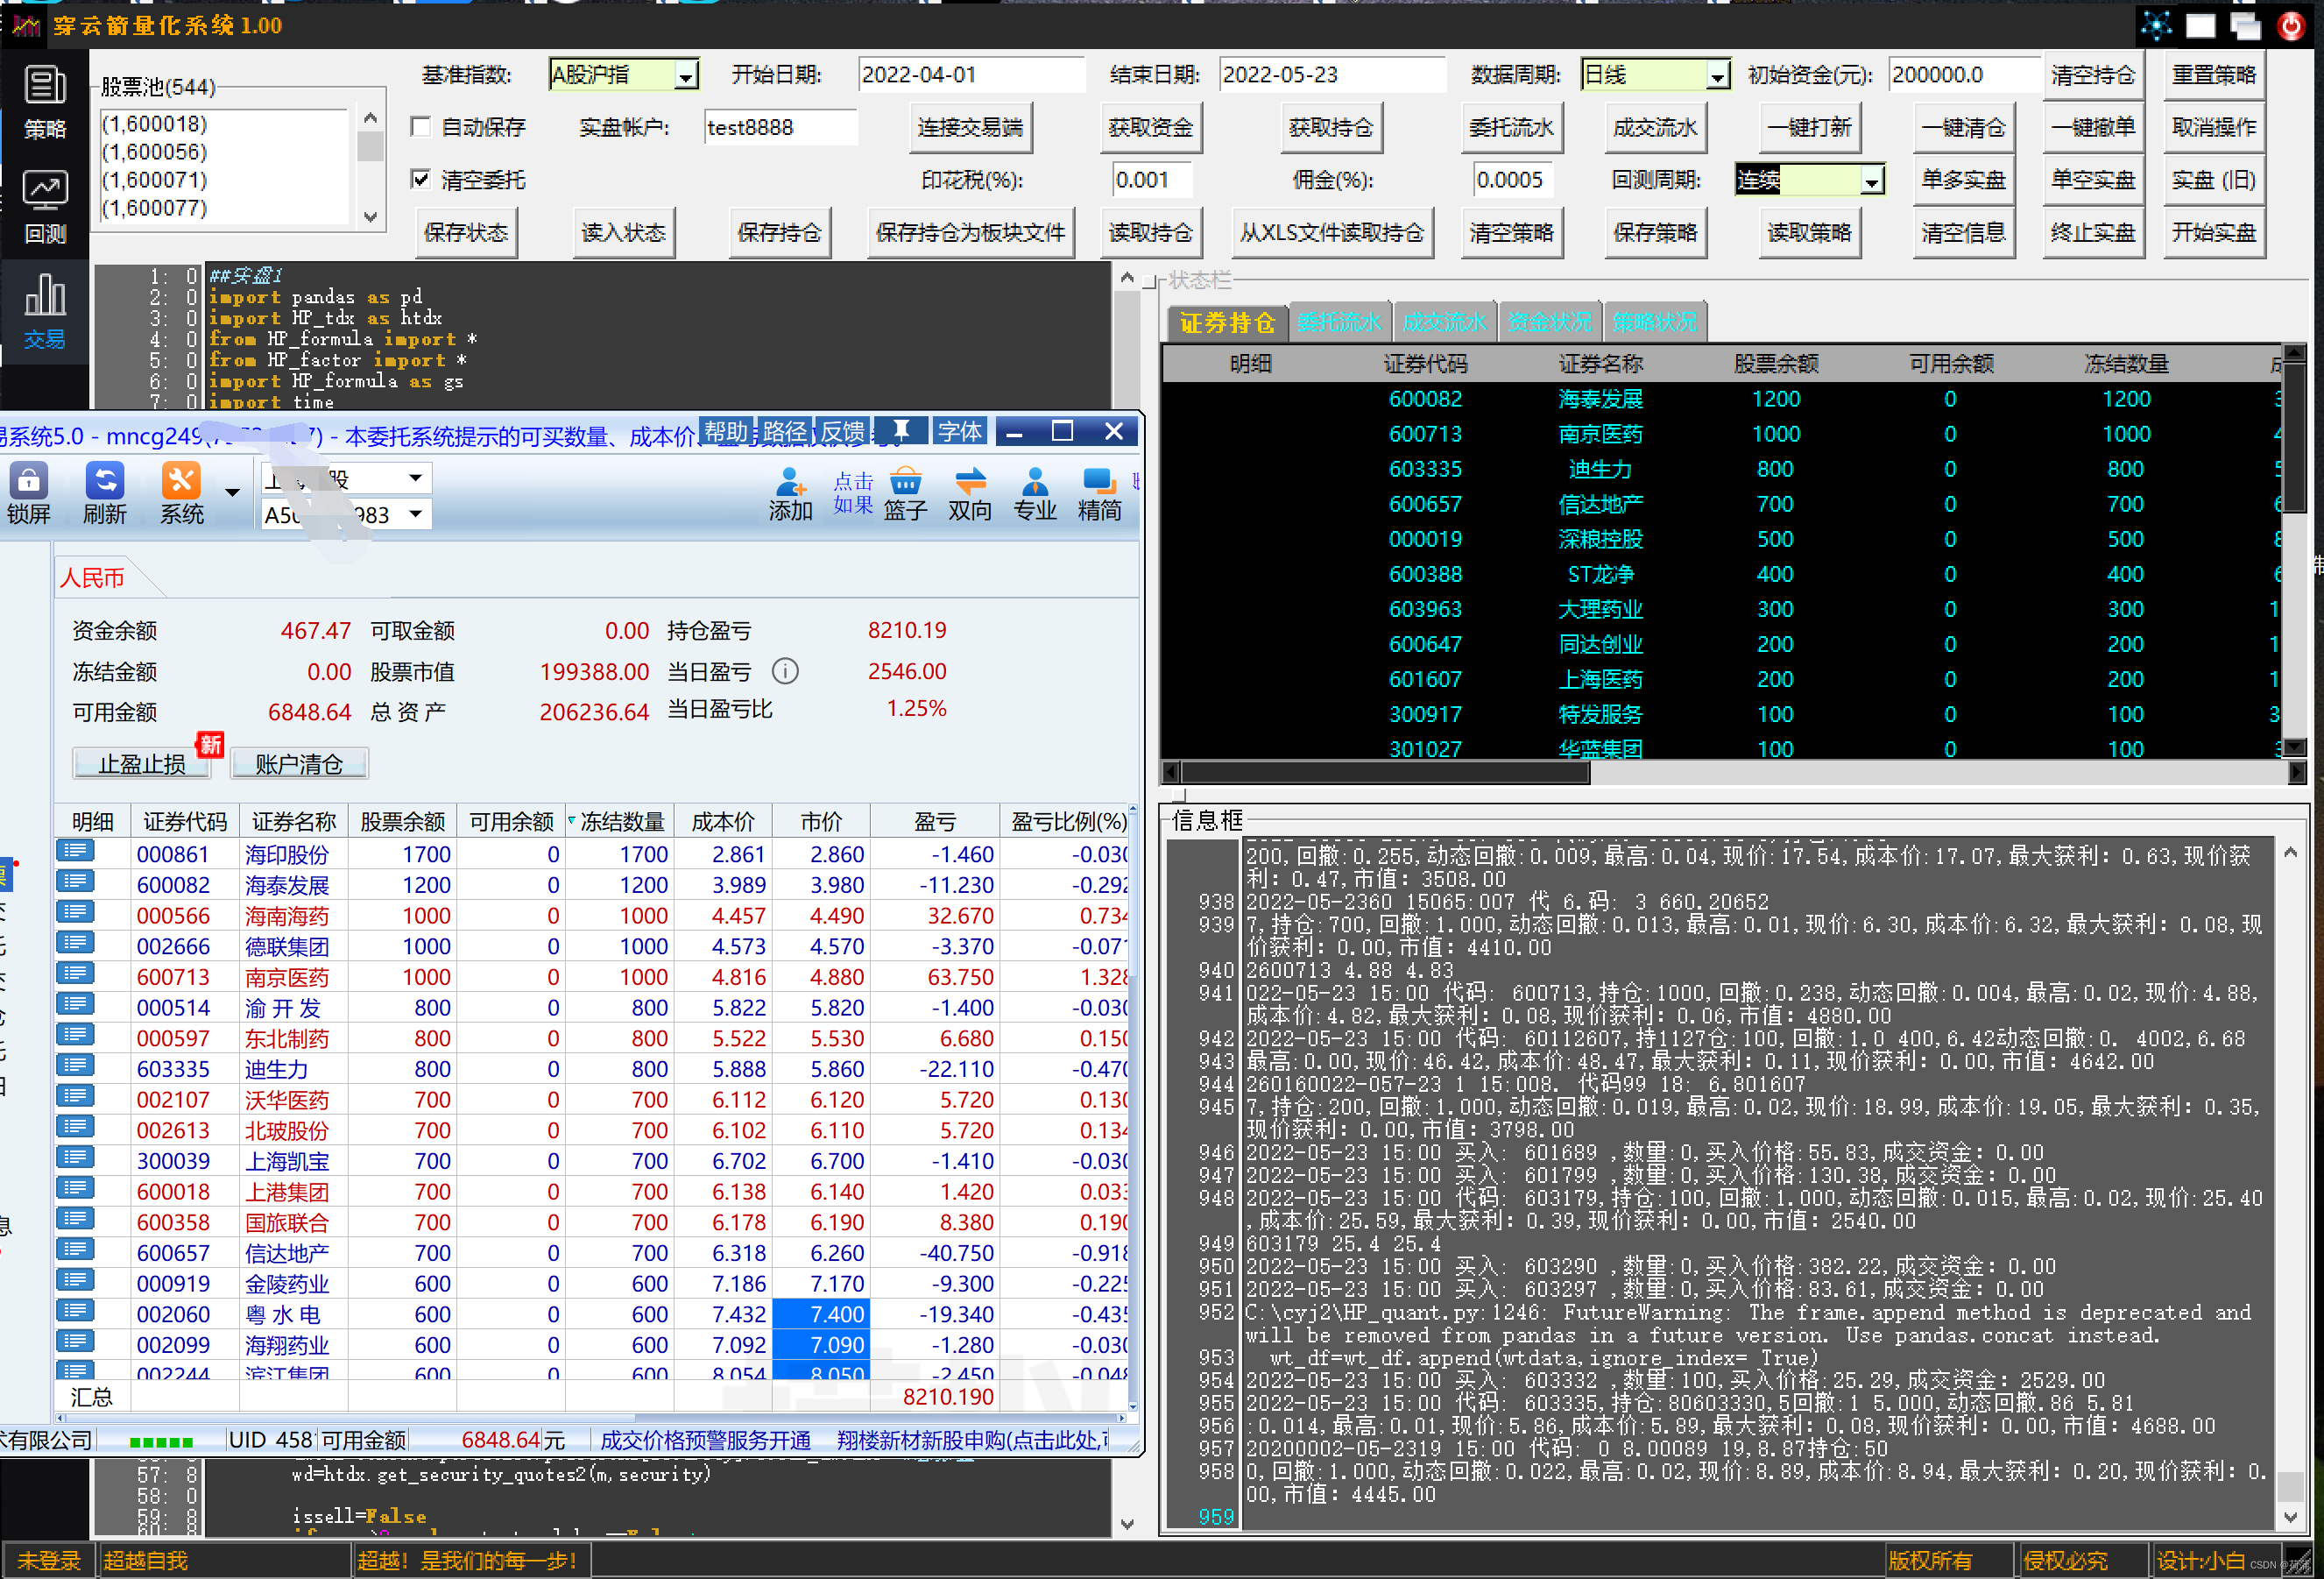Image resolution: width=2324 pixels, height=1579 pixels.
Task: Open detail icon for row 000861 海印股份
Action: (75, 852)
